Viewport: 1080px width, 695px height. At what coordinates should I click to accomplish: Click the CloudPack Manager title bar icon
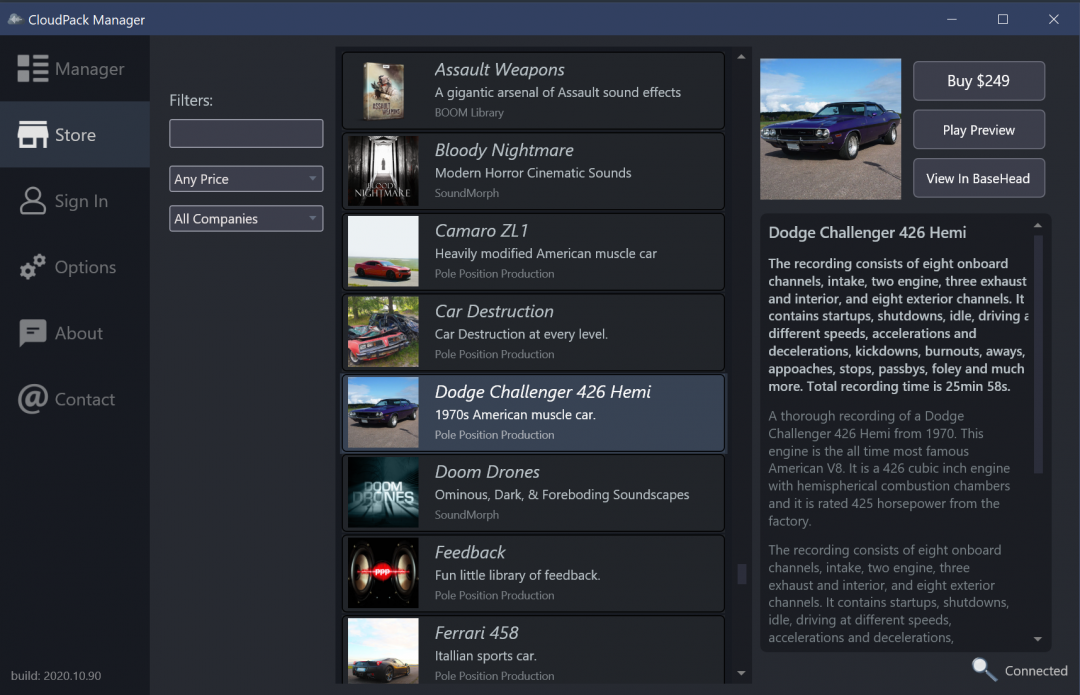[x=16, y=18]
